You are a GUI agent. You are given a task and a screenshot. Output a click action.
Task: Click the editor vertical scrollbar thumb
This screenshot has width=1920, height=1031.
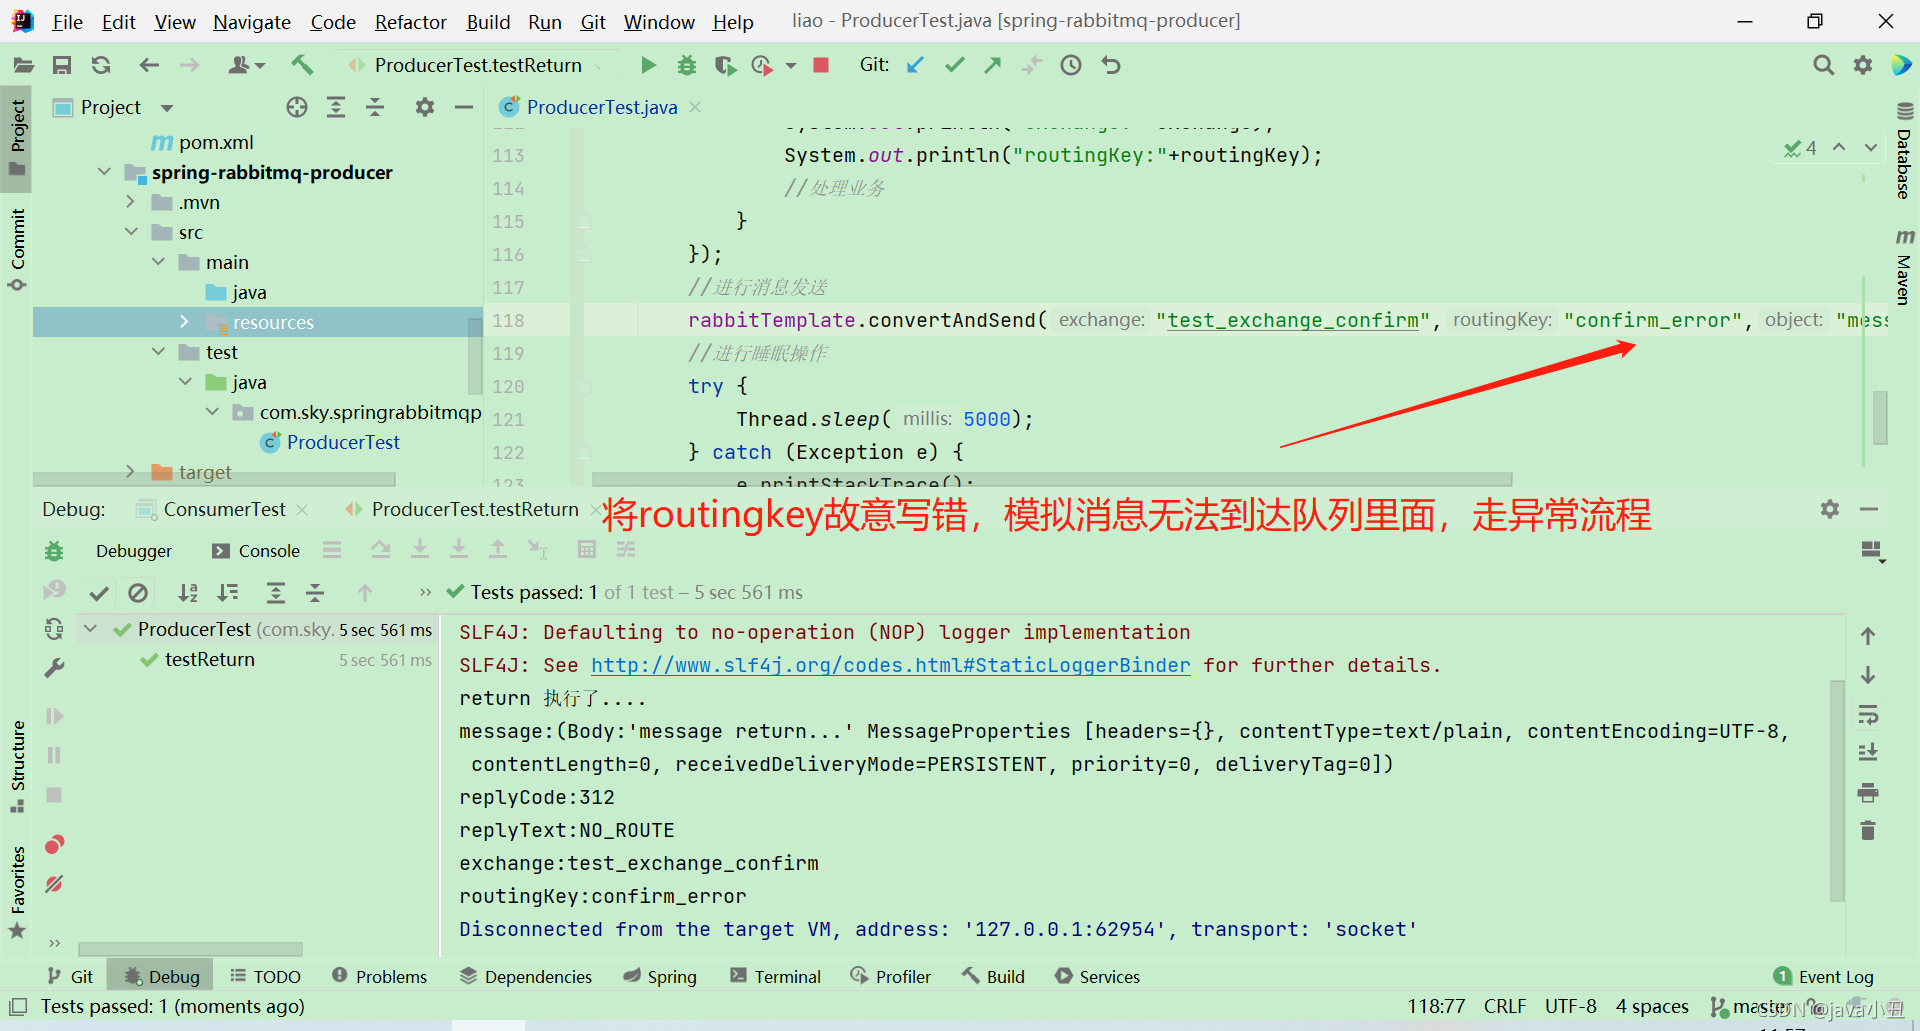[x=1880, y=417]
